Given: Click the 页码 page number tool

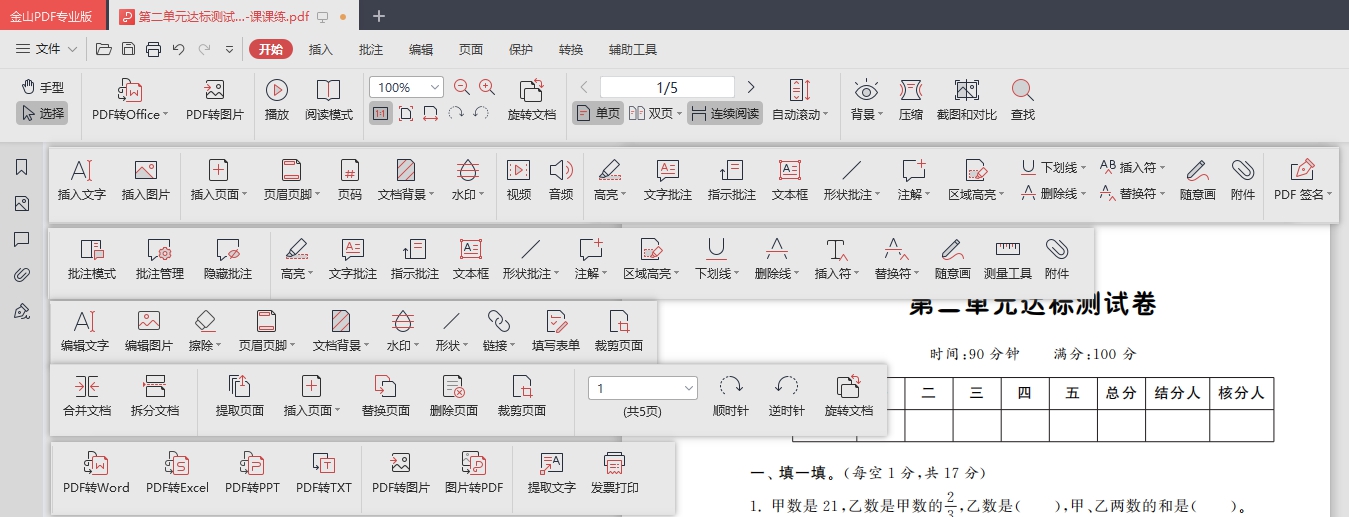Looking at the screenshot, I should coord(349,181).
